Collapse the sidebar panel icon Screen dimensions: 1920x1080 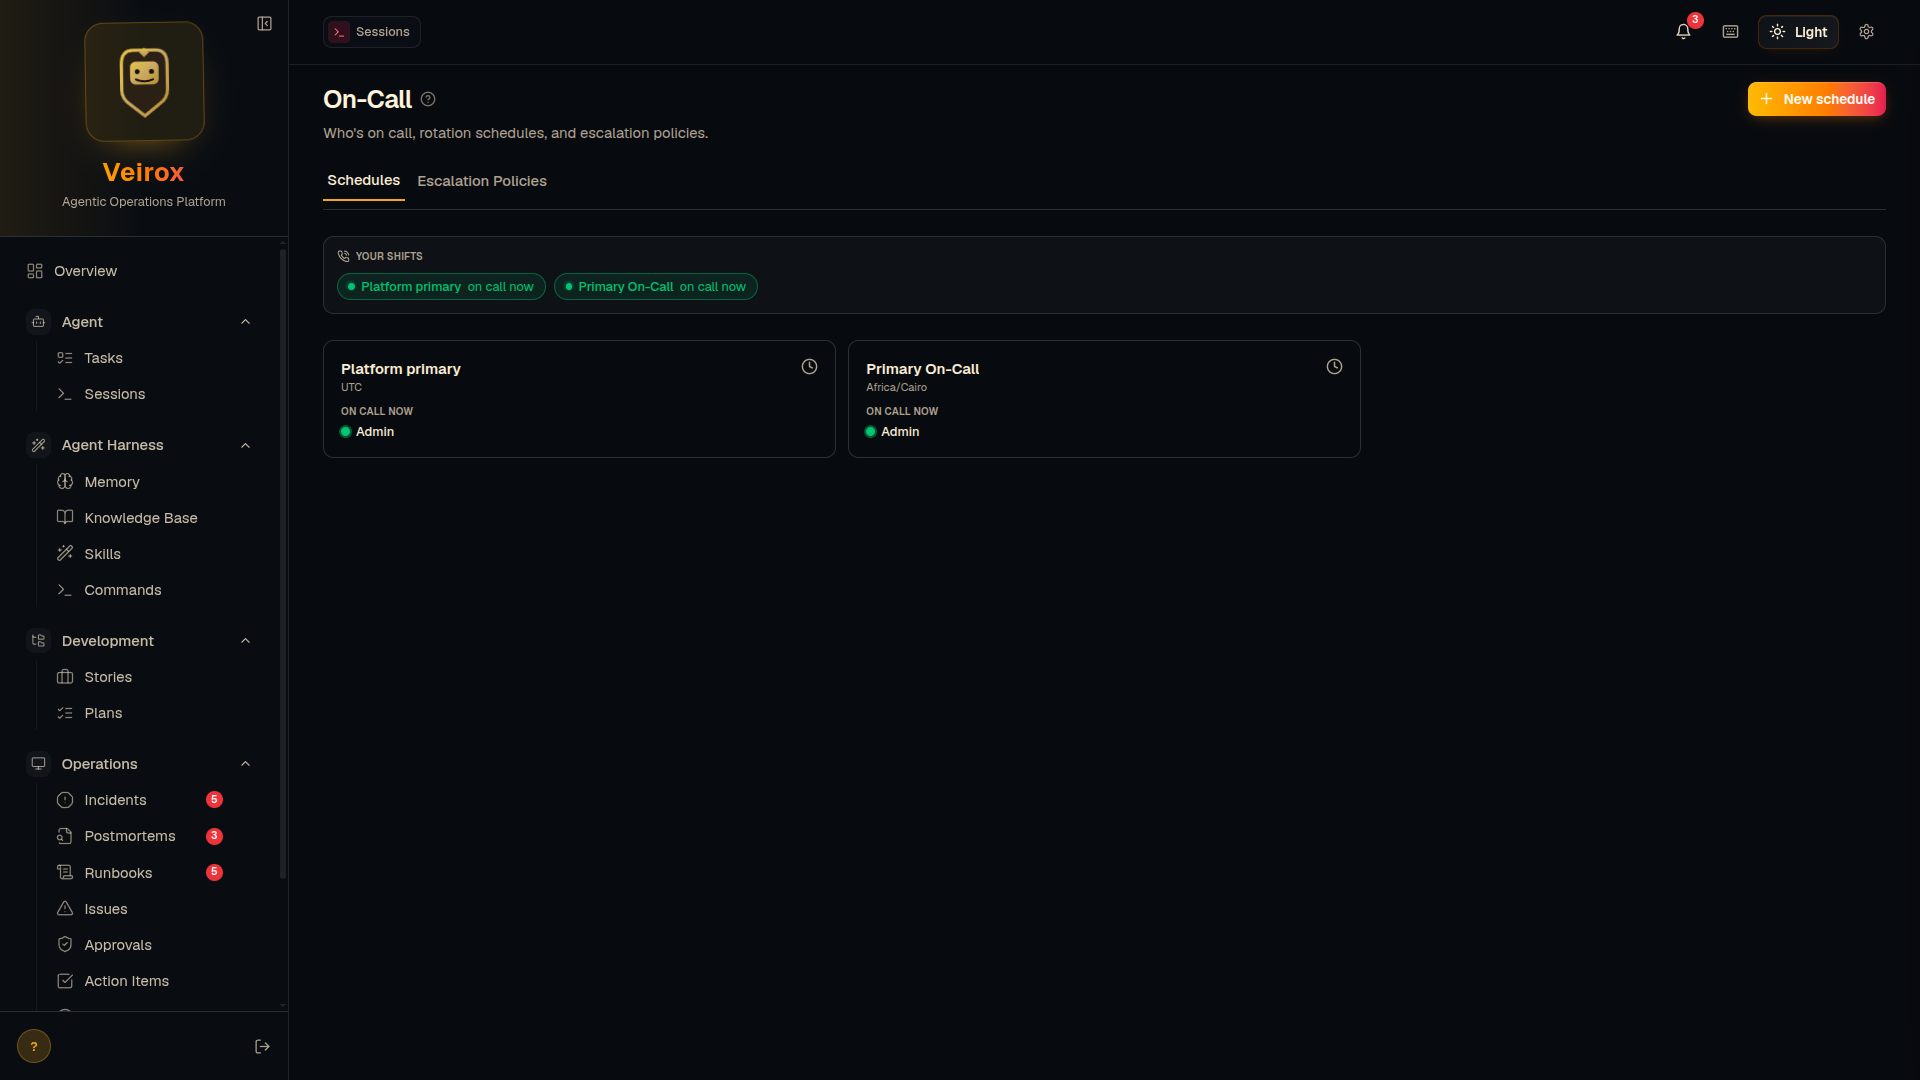(264, 23)
